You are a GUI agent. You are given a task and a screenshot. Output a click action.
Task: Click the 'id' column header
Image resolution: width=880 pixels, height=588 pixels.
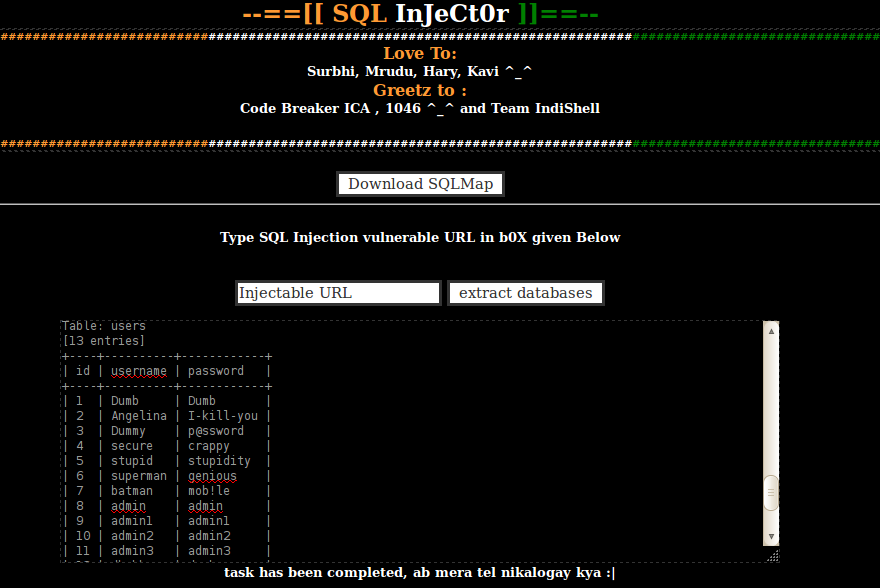click(x=83, y=371)
